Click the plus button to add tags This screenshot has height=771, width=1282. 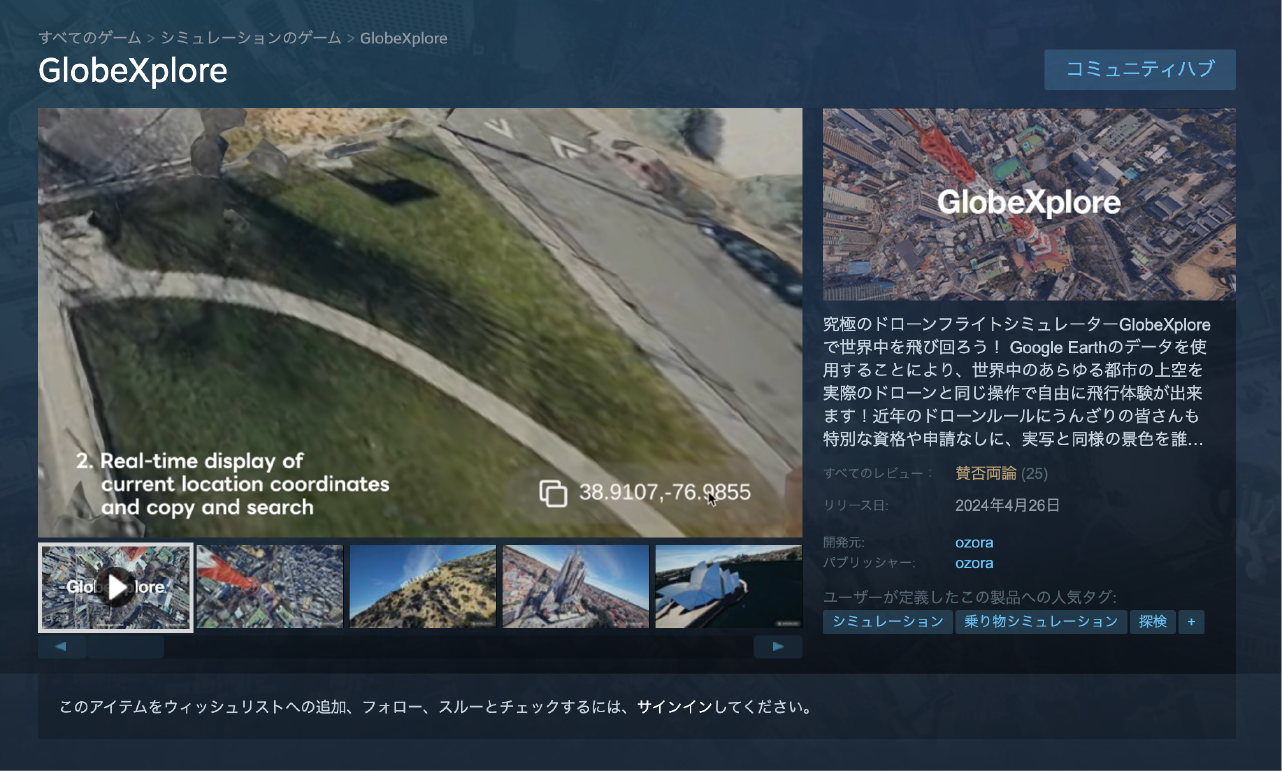point(1191,622)
